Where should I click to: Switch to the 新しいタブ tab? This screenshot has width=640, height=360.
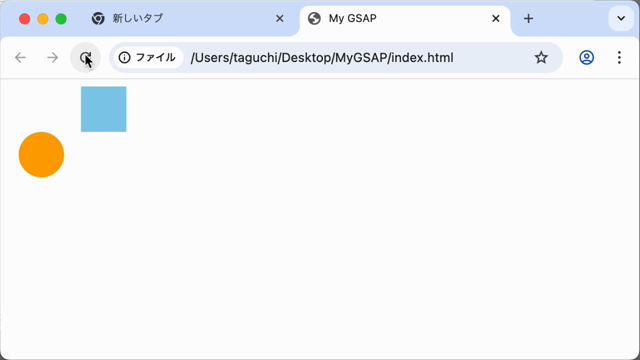tap(188, 18)
